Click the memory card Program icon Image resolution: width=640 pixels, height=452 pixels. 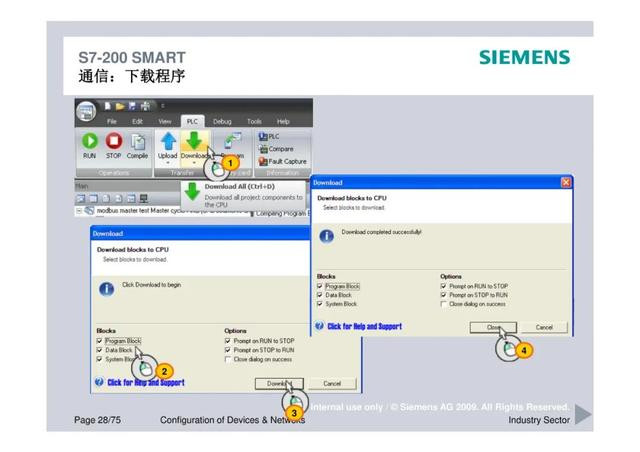(x=233, y=141)
